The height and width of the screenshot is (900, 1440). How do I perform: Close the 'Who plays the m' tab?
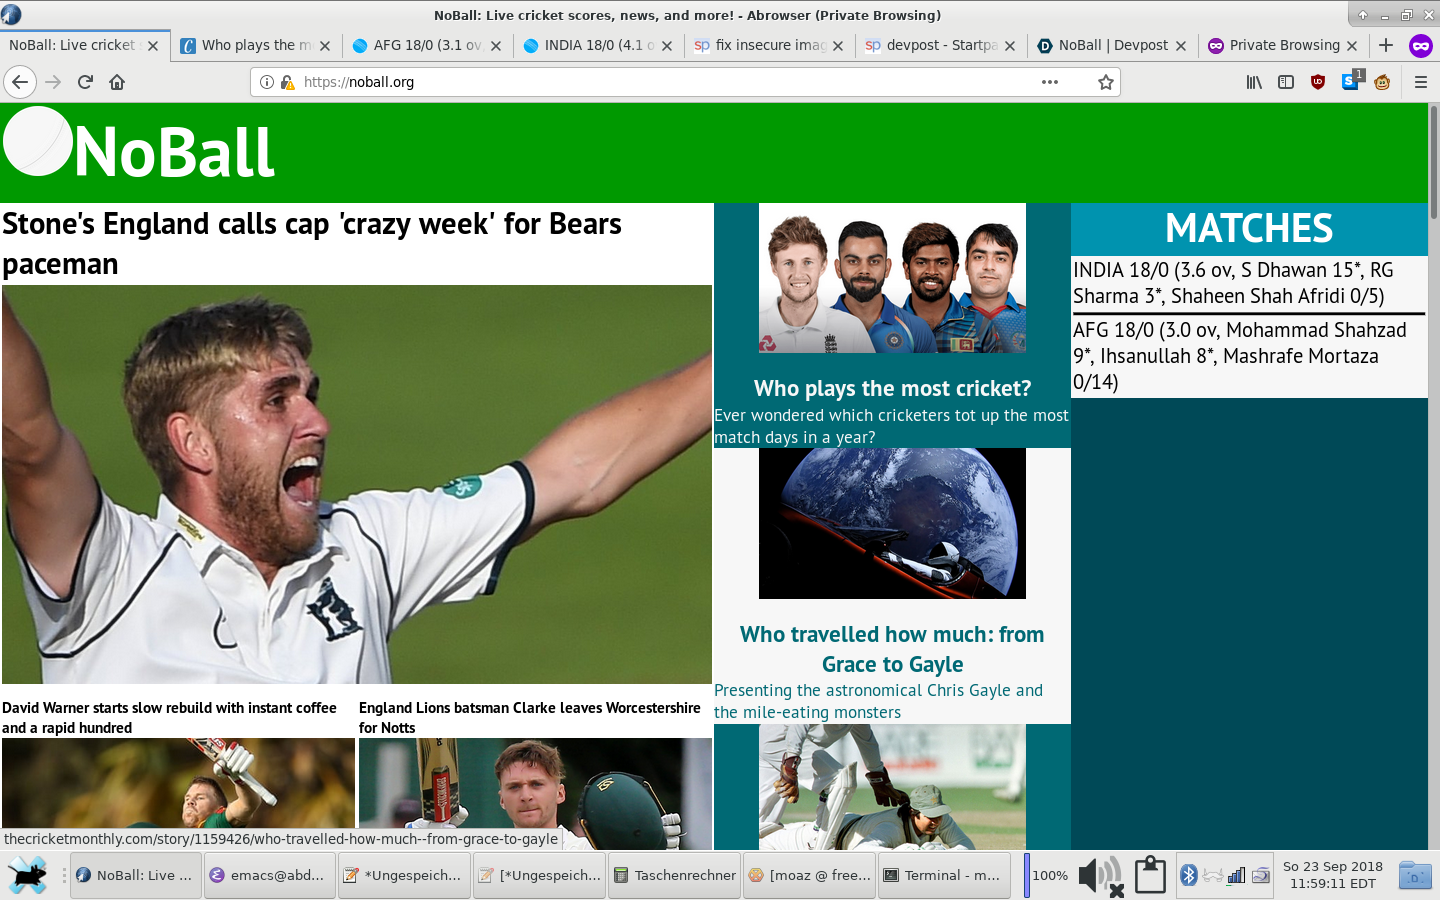pyautogui.click(x=325, y=46)
